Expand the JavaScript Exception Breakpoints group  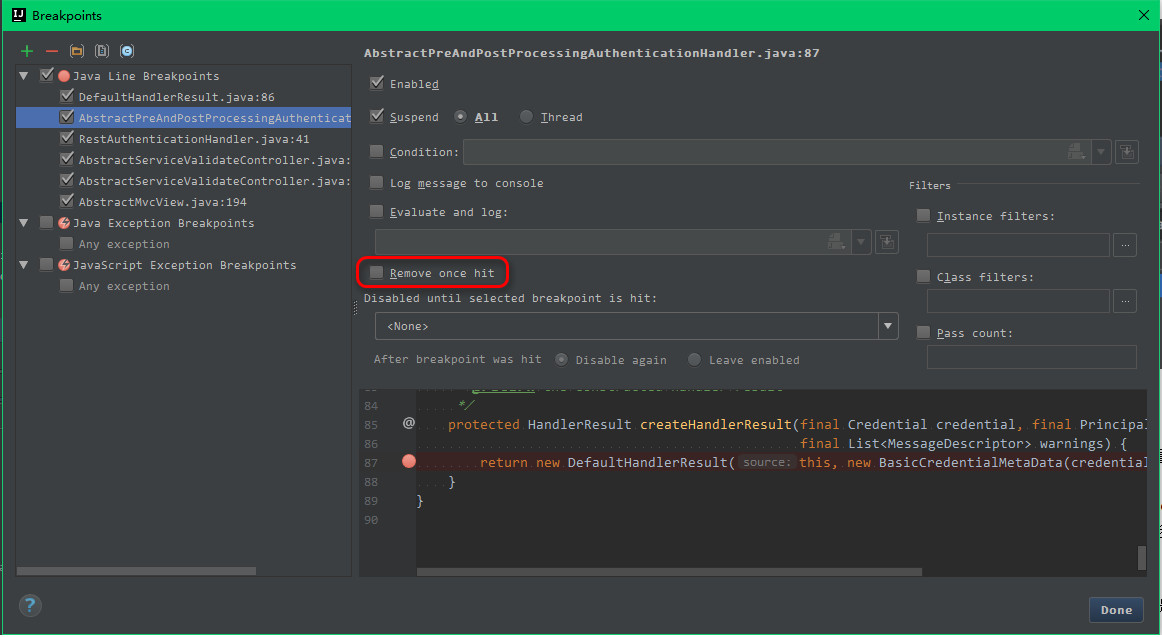point(23,264)
